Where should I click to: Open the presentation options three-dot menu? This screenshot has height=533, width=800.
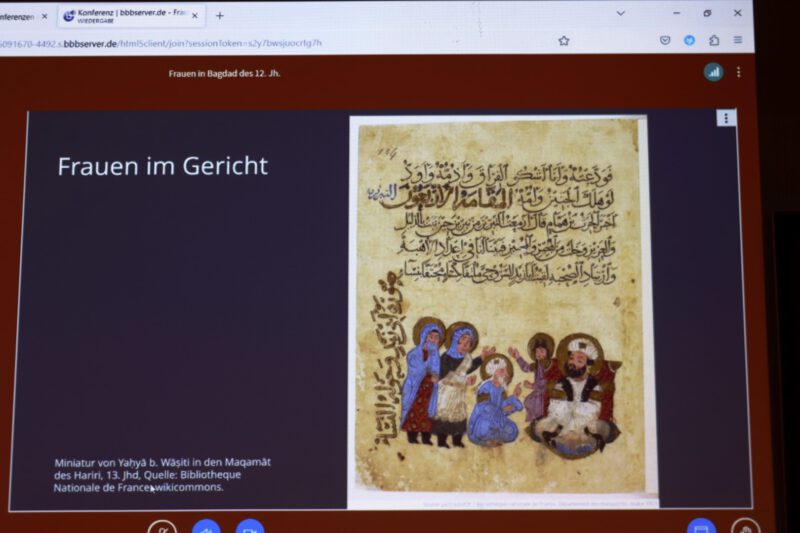tap(726, 118)
